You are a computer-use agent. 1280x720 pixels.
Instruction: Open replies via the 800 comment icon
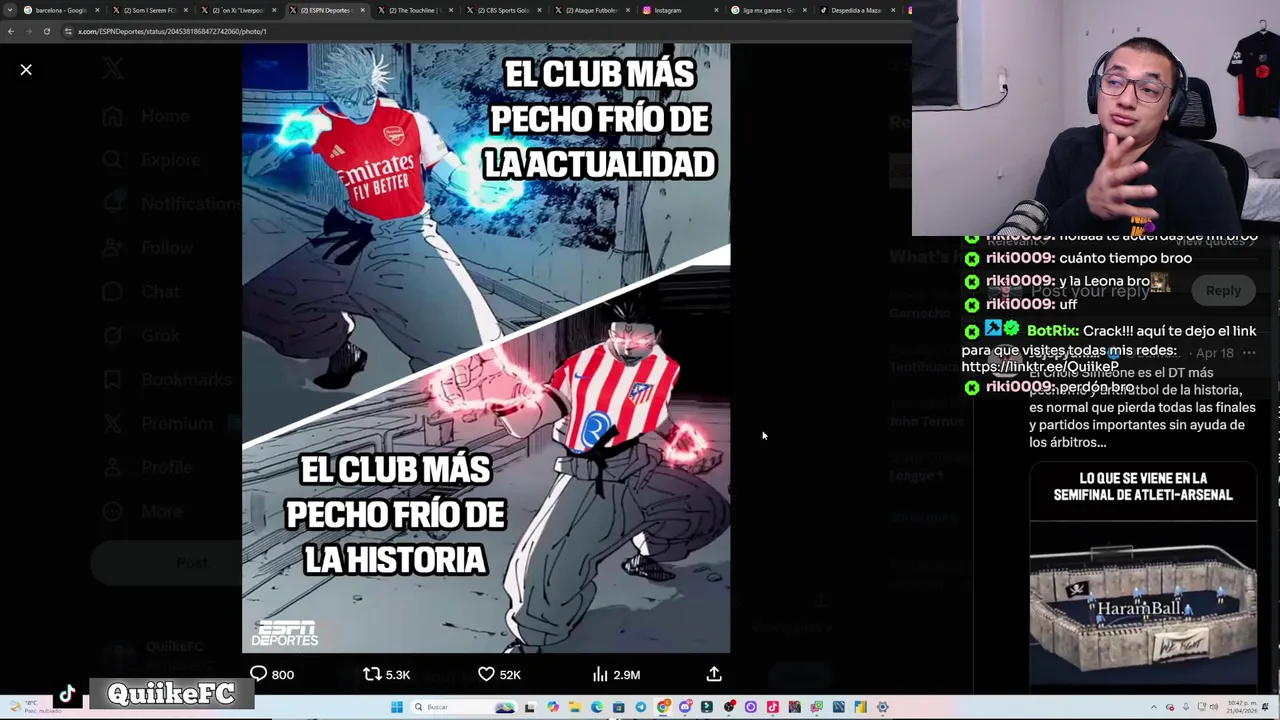click(x=271, y=674)
